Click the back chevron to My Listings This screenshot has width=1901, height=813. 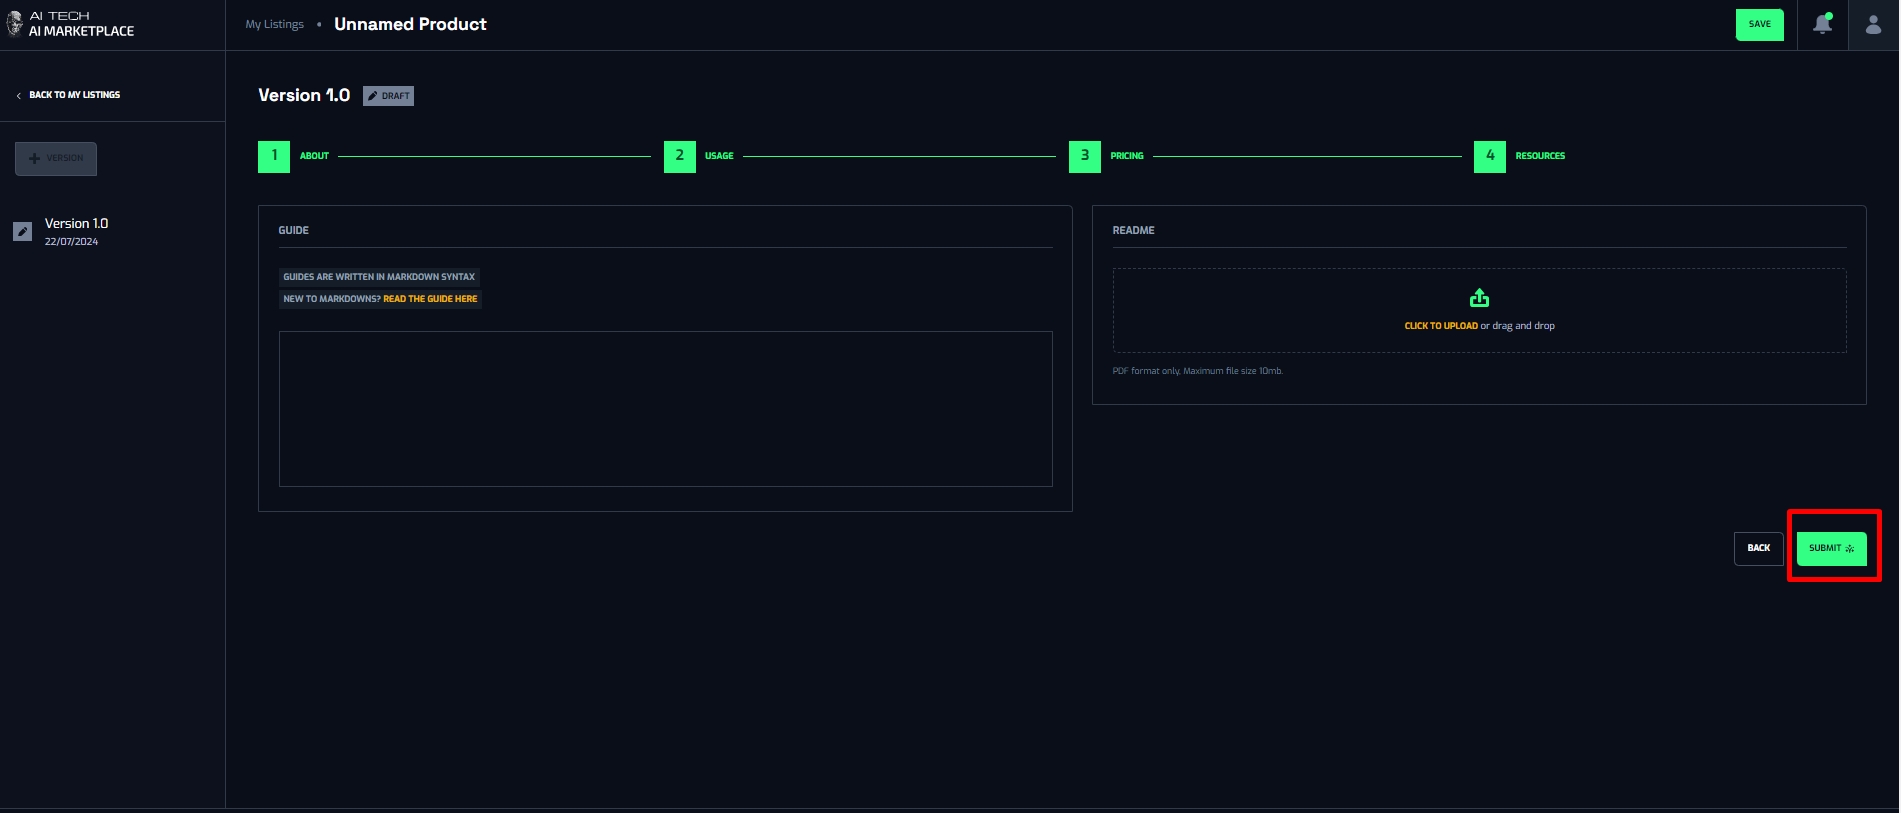(18, 96)
